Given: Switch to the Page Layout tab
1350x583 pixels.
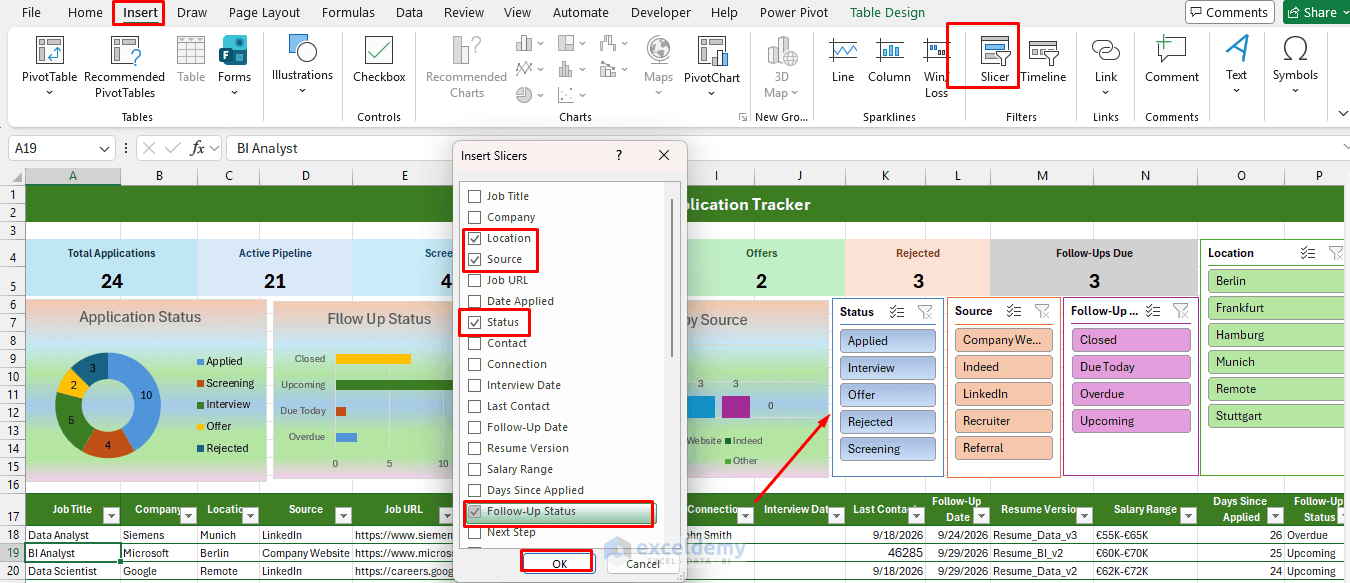Looking at the screenshot, I should pos(264,13).
